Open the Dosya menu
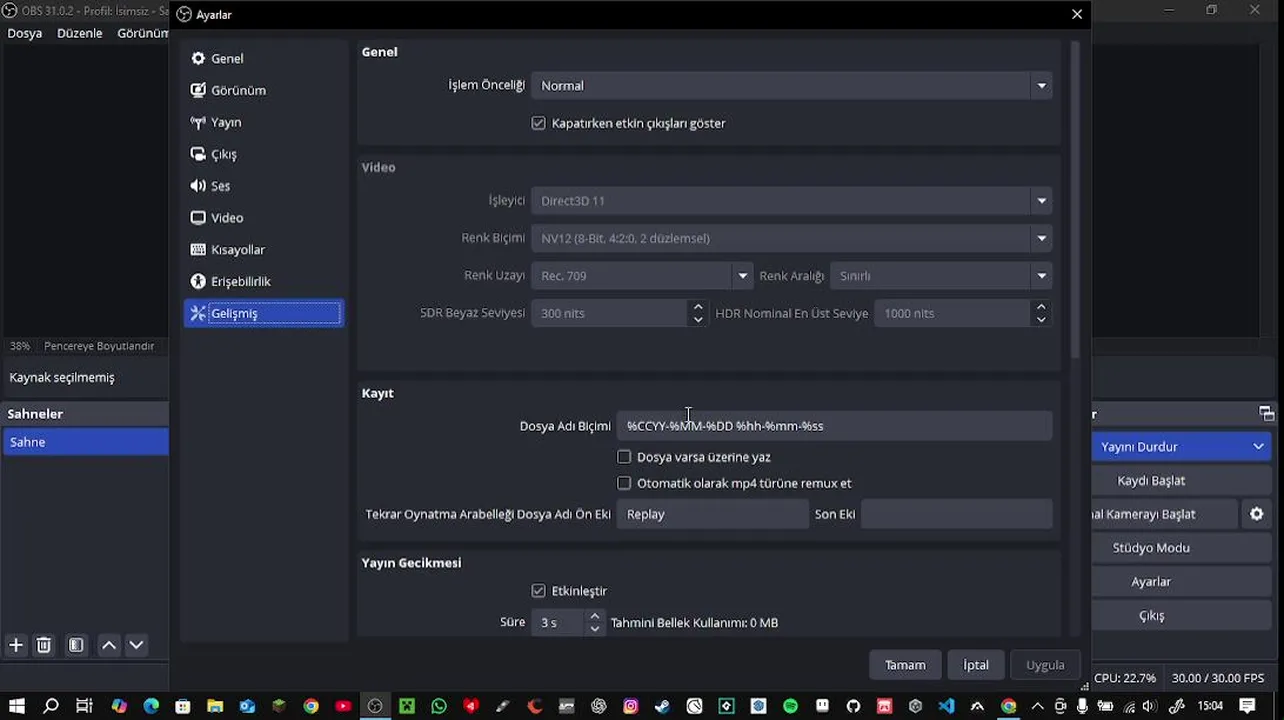Screen dimensions: 1284x720 [25, 33]
